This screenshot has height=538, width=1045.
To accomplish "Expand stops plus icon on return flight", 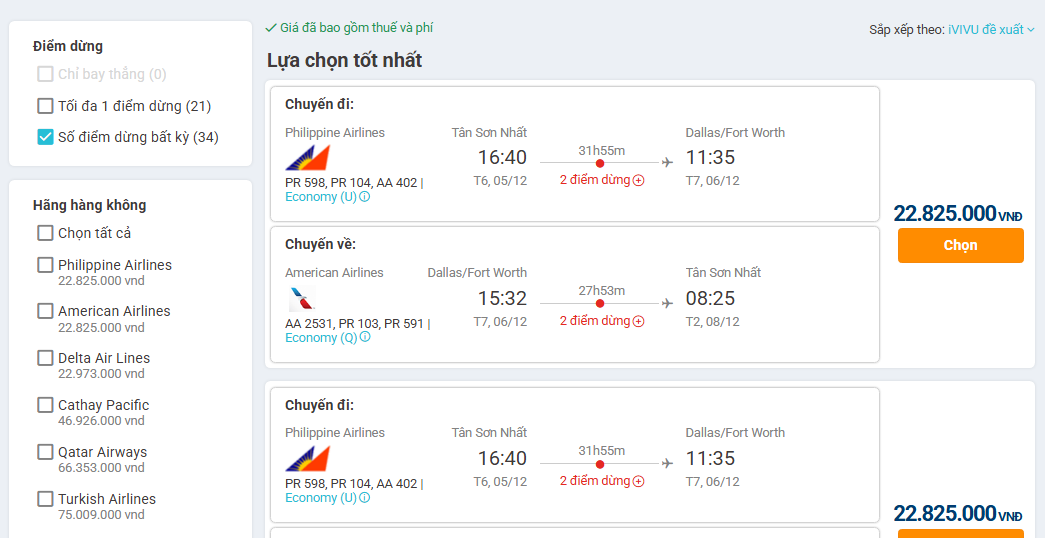I will click(x=638, y=321).
